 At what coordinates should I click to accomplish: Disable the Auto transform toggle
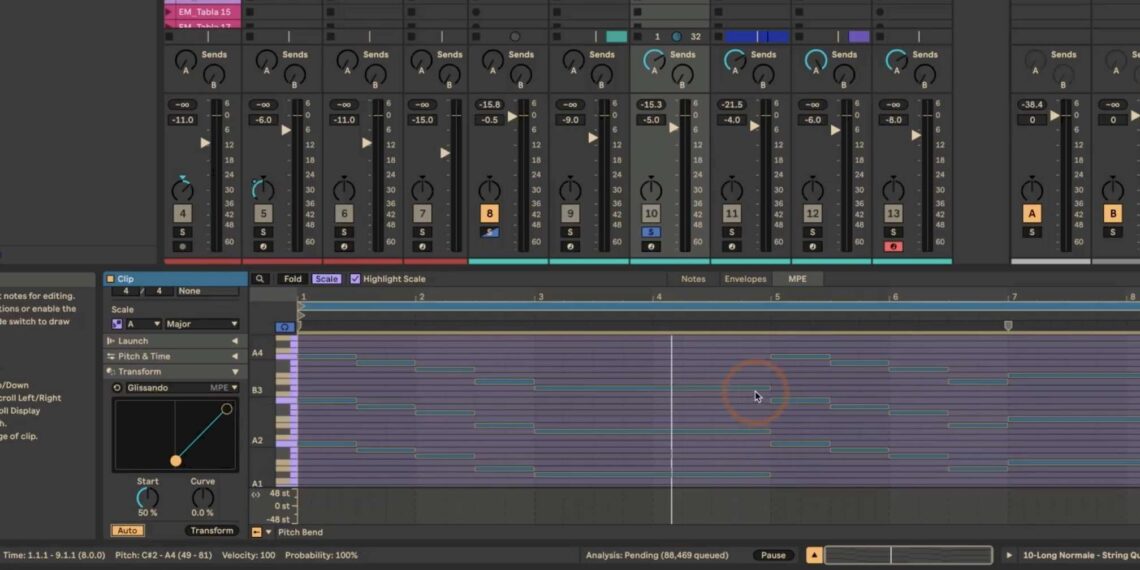pos(127,531)
